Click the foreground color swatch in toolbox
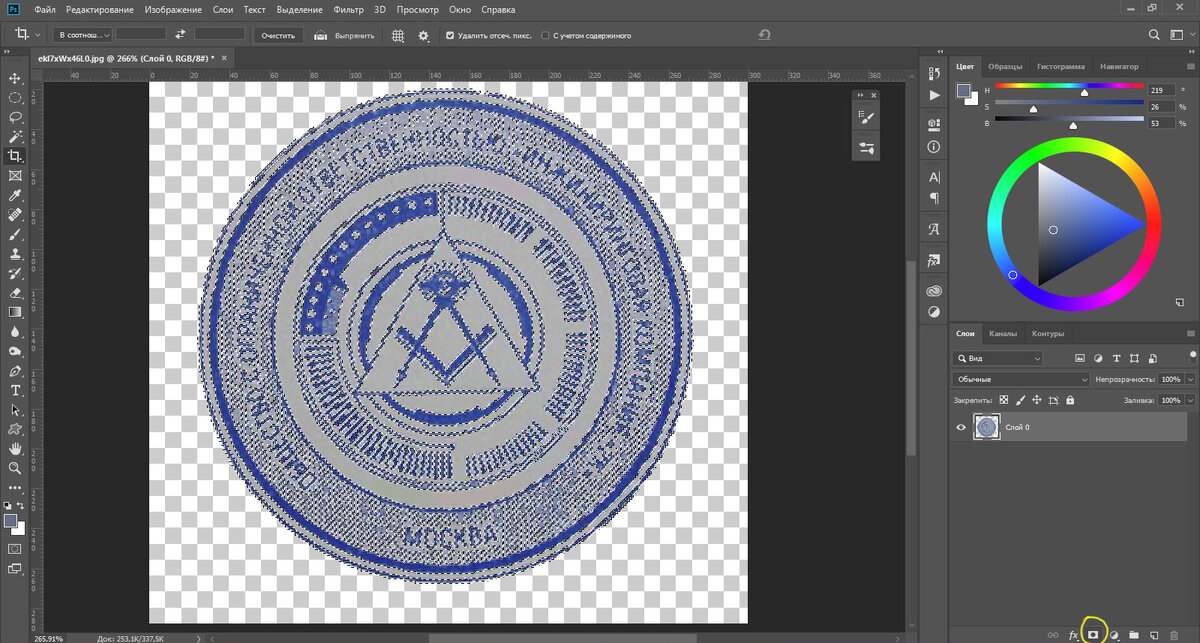Image resolution: width=1200 pixels, height=643 pixels. tap(11, 521)
